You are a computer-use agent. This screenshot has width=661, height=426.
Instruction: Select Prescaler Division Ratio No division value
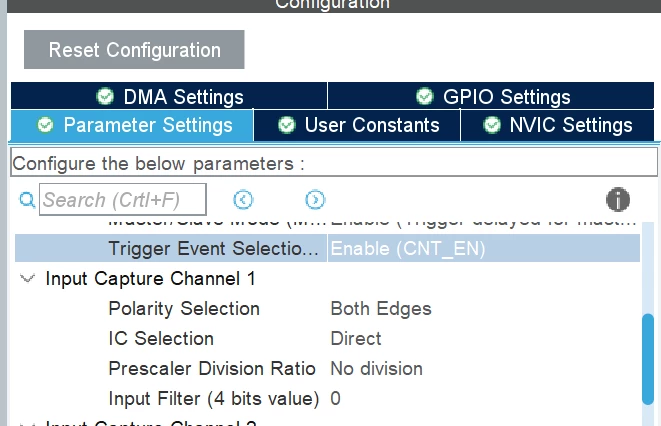tap(376, 369)
